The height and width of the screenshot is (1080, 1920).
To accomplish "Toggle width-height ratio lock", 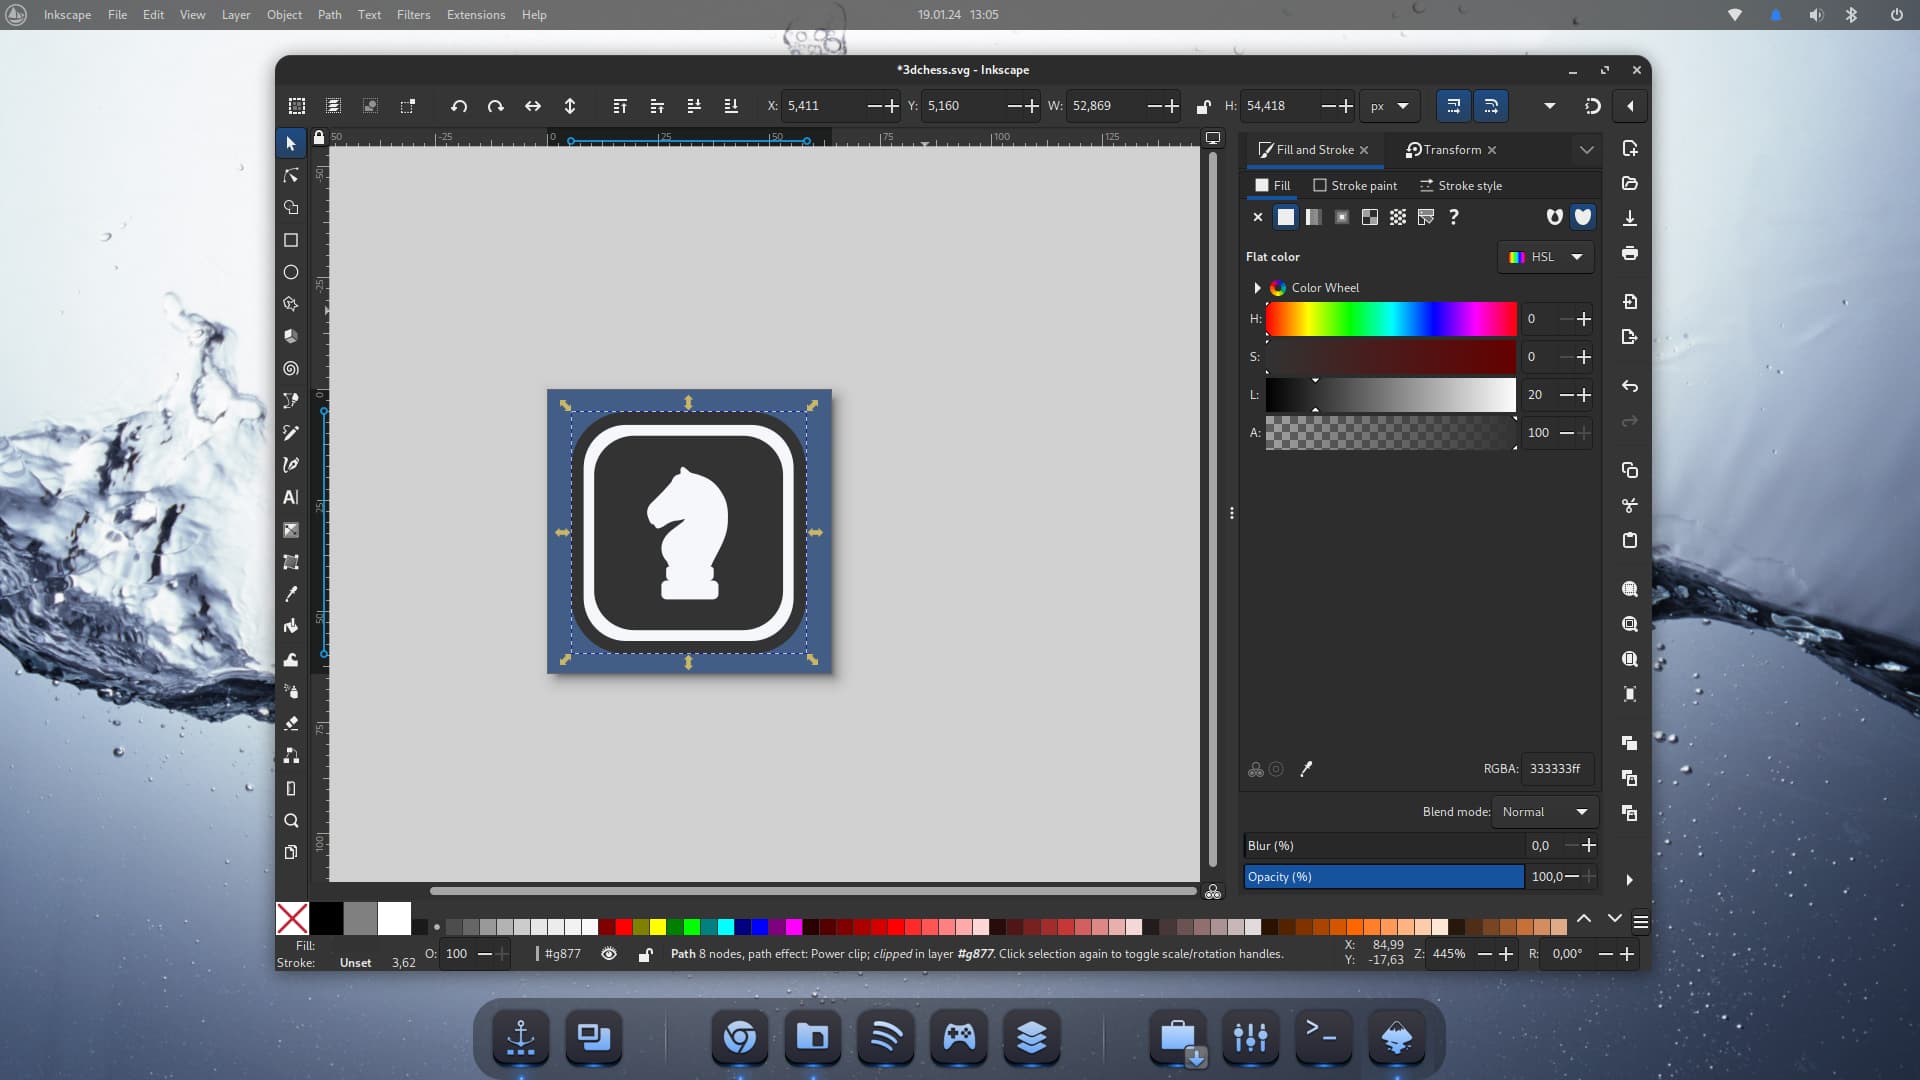I will (1204, 106).
